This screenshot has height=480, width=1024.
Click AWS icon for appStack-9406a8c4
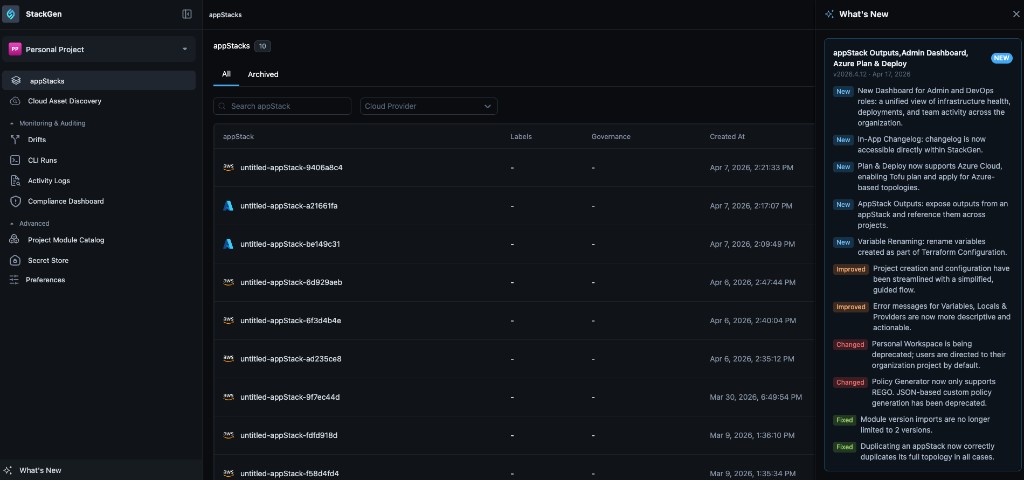[229, 167]
